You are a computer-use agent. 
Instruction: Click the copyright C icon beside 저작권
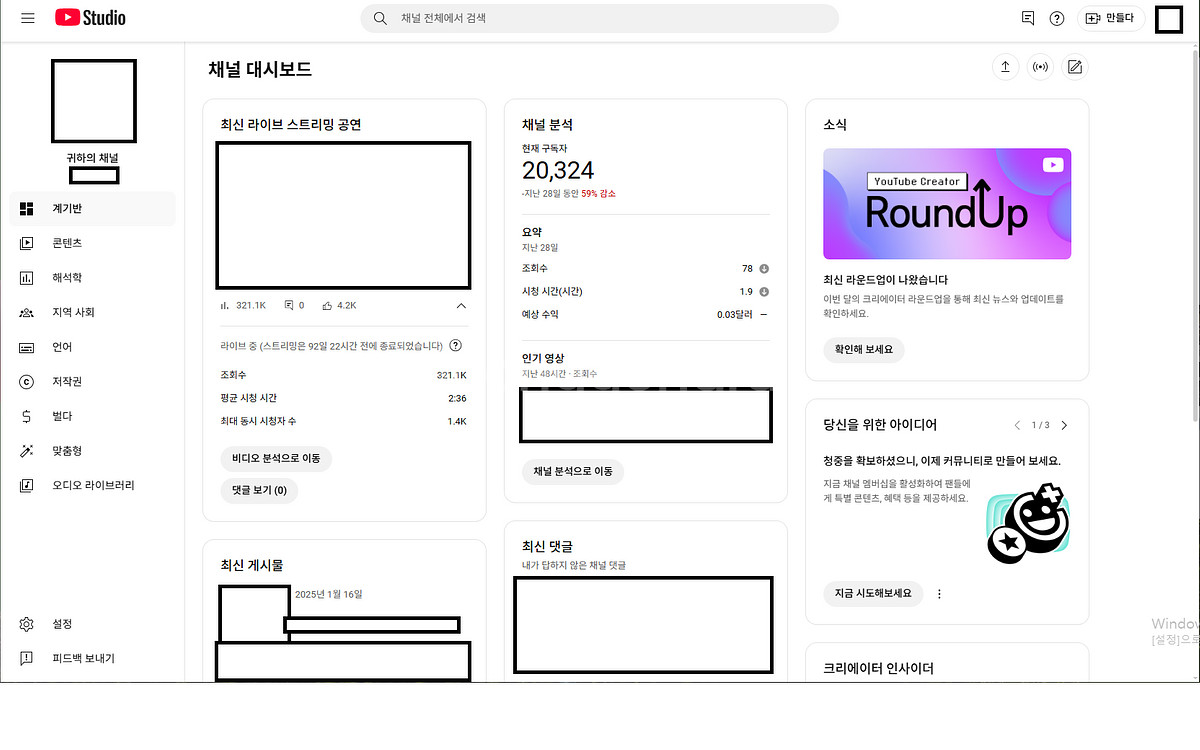point(27,382)
